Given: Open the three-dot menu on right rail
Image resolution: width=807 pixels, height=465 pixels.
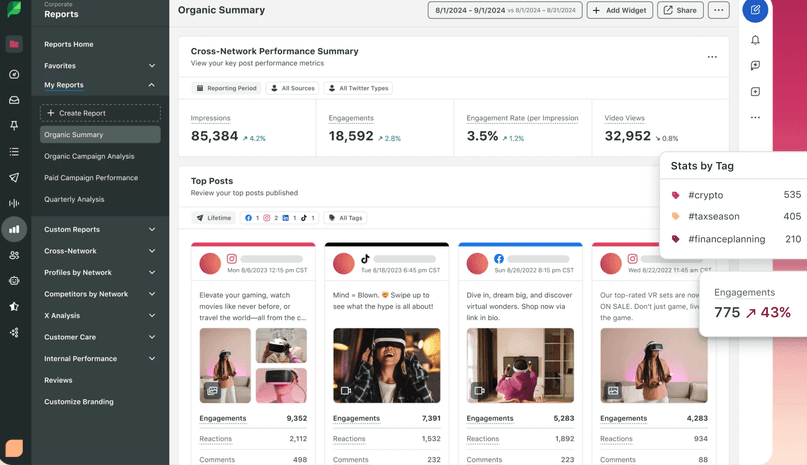Looking at the screenshot, I should (x=755, y=117).
